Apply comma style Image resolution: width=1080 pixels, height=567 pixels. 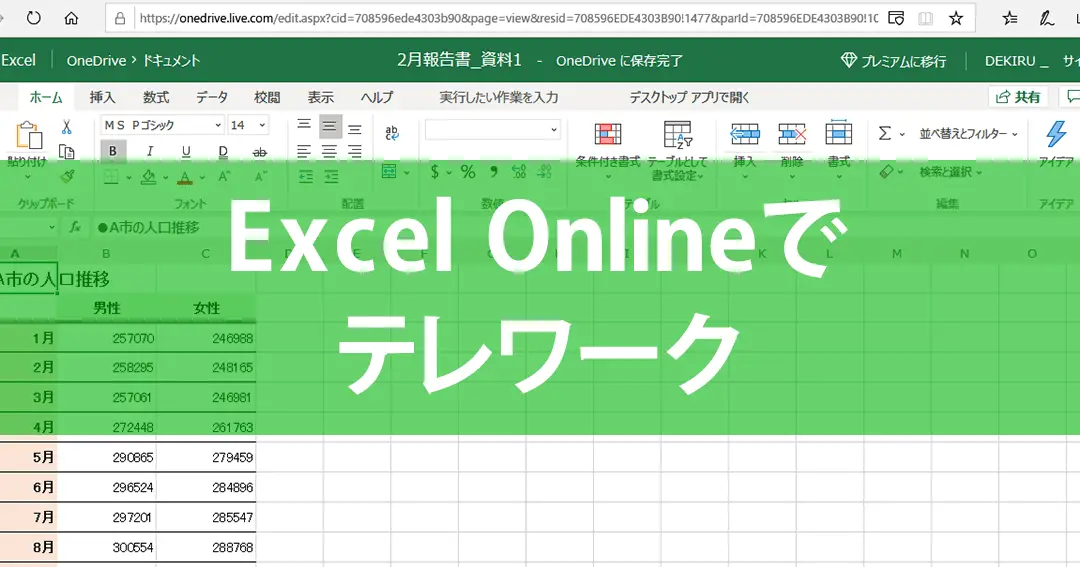click(x=494, y=171)
